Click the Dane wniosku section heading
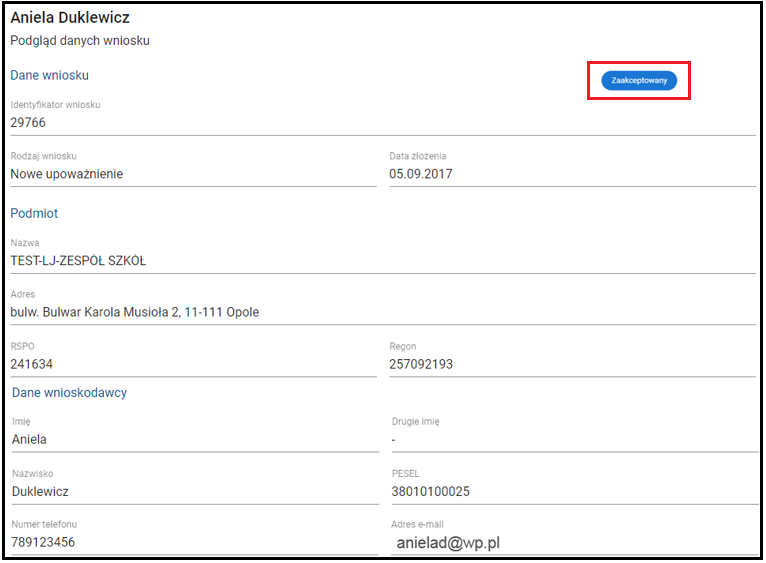 [x=50, y=75]
